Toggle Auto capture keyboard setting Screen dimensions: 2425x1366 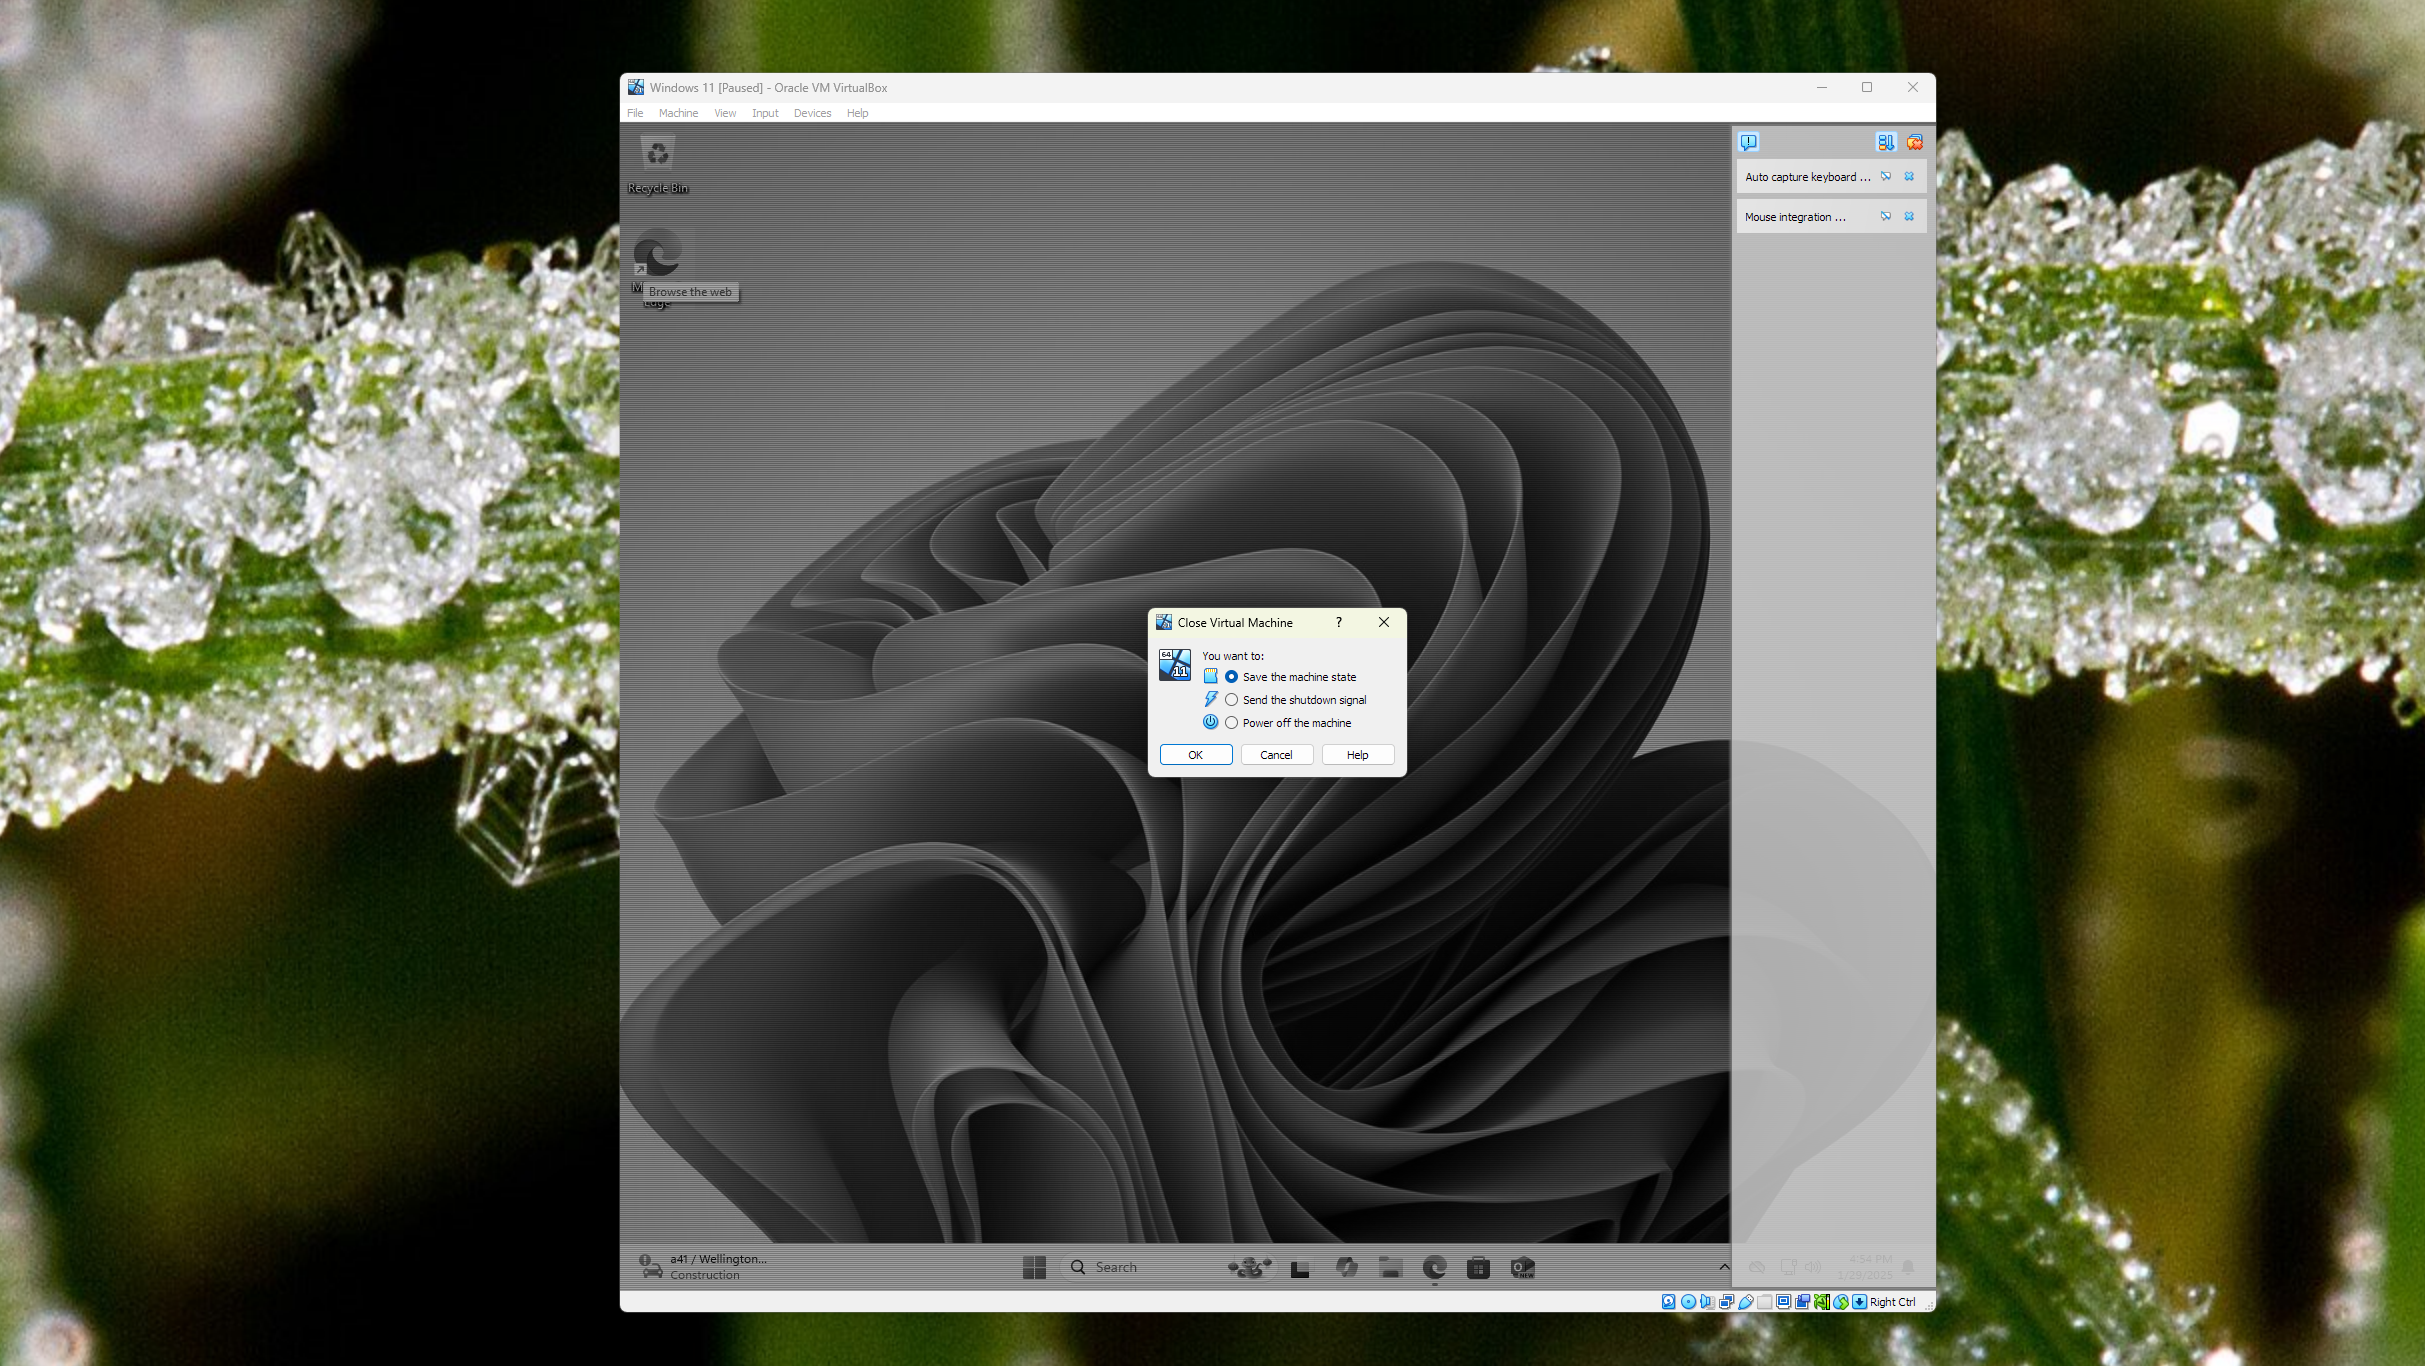pyautogui.click(x=1884, y=177)
